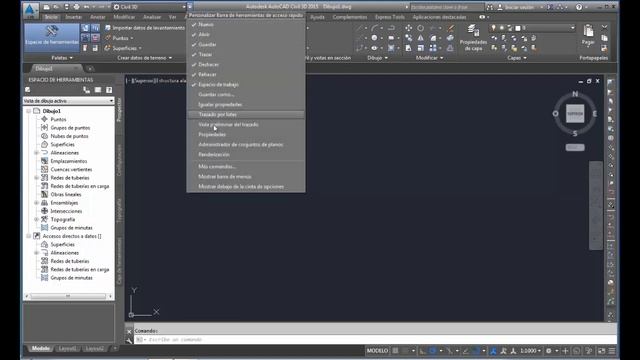Expand the Dibujo ribbon panel
640x360 pixels.
pos(377,58)
